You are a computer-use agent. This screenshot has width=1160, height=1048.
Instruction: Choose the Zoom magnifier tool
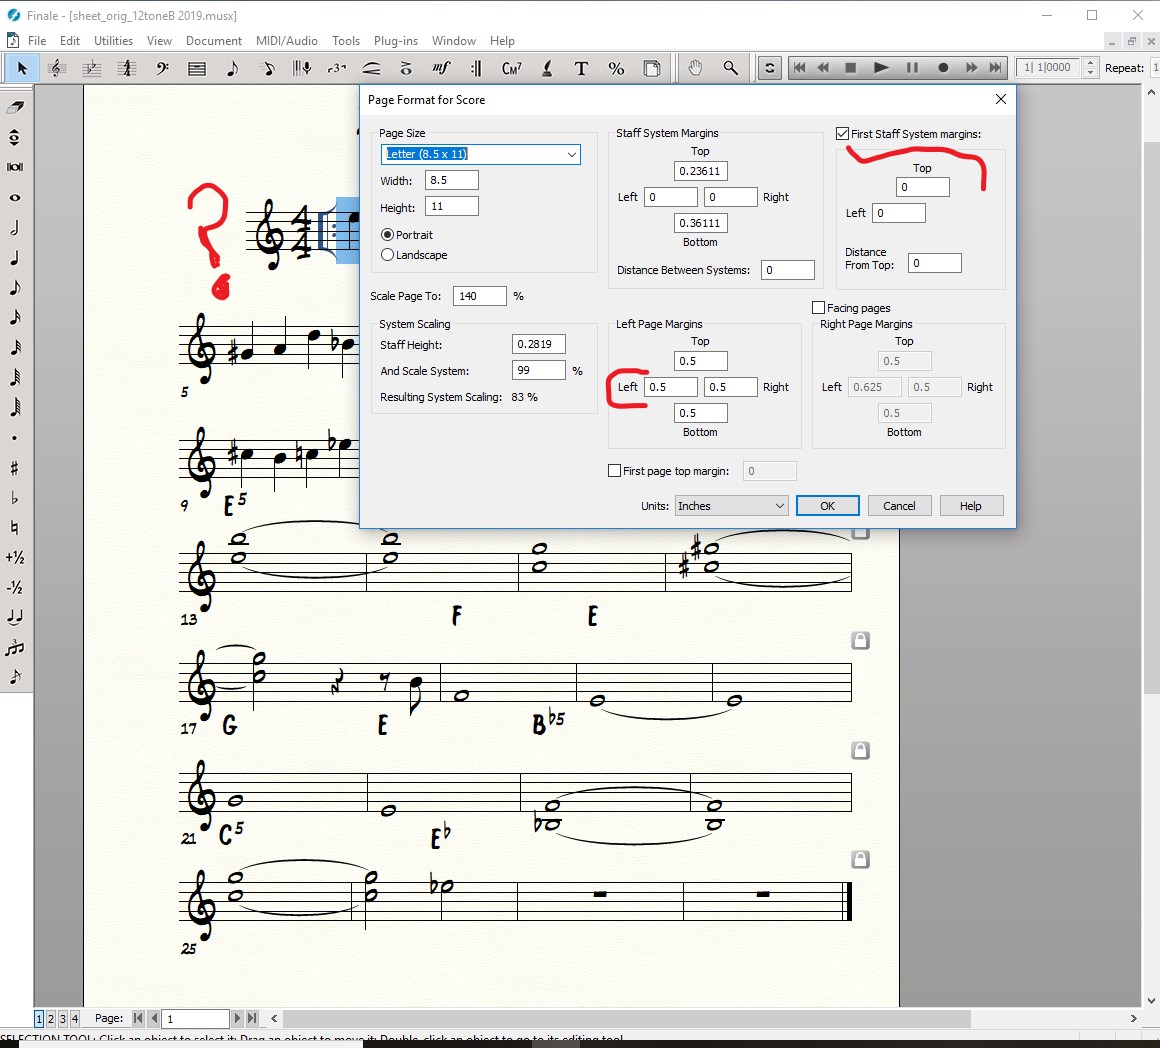[x=731, y=68]
